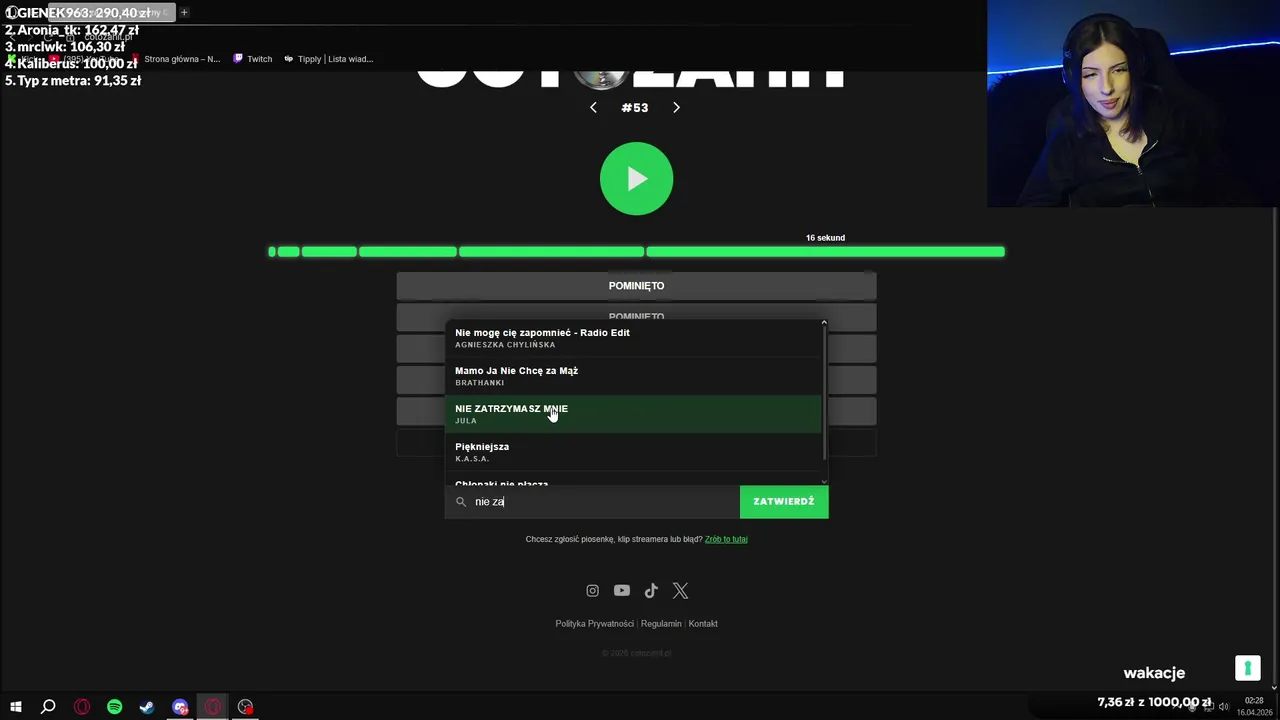Click the suggestion list scrollbar

[x=824, y=392]
